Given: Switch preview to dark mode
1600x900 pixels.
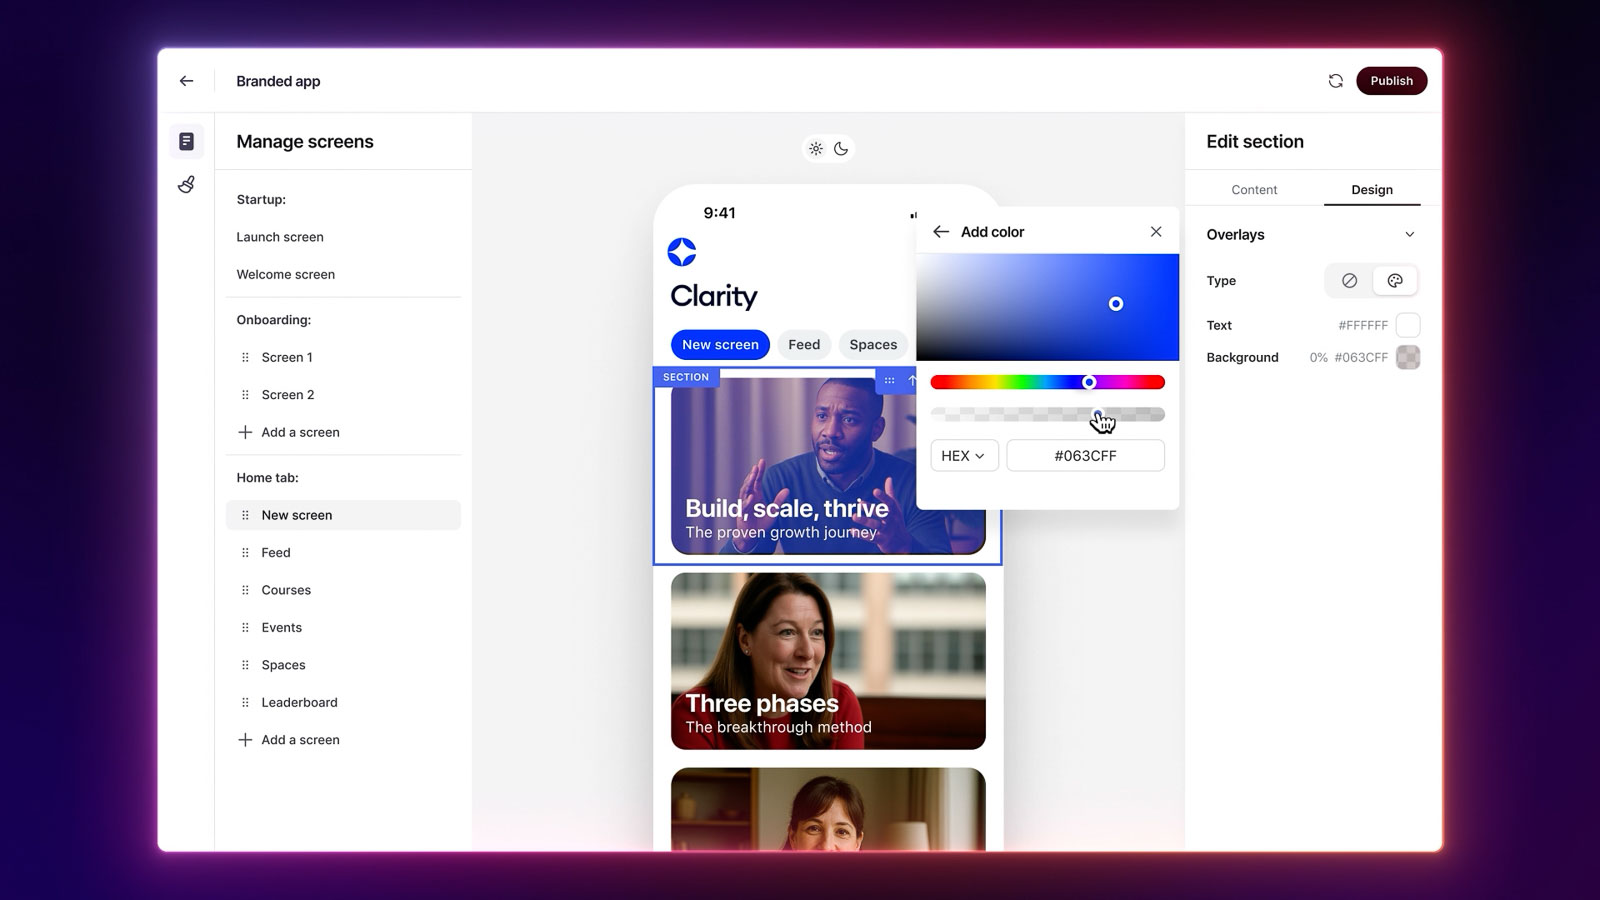Looking at the screenshot, I should [x=842, y=148].
